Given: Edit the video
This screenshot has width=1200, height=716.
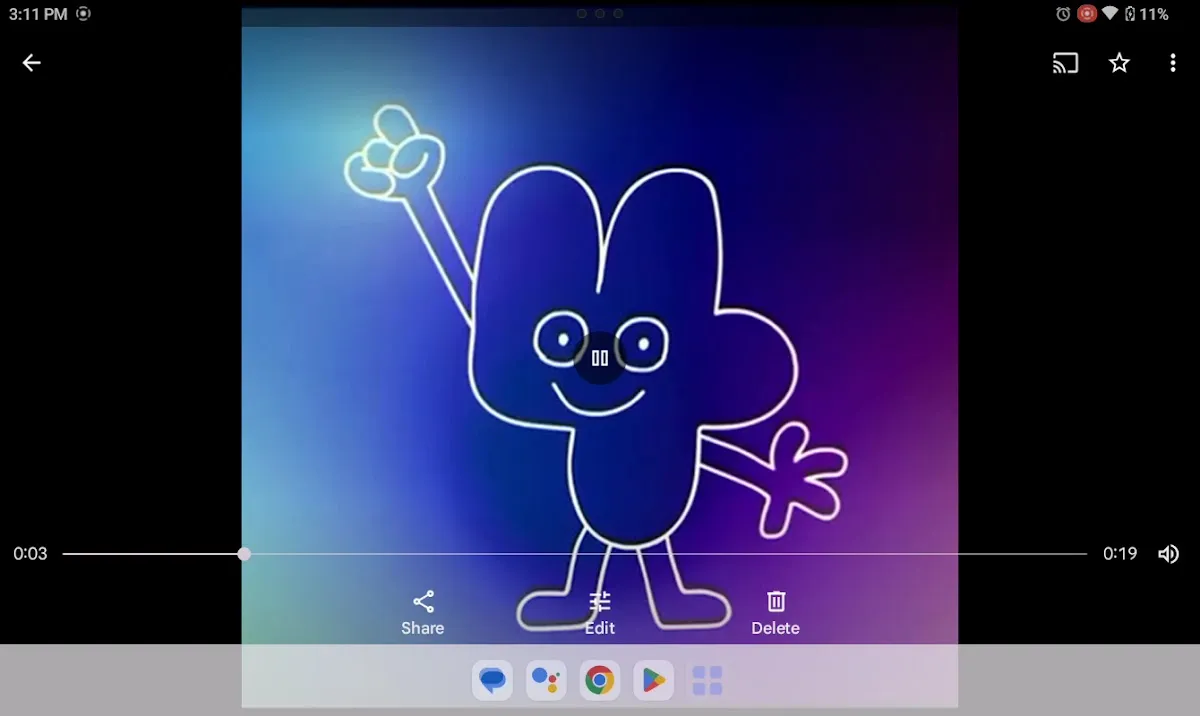Looking at the screenshot, I should [600, 613].
